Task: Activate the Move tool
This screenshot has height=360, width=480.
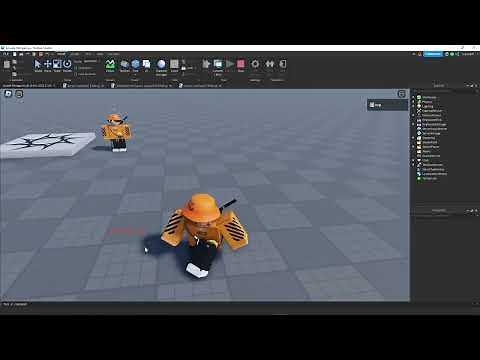Action: tap(47, 65)
